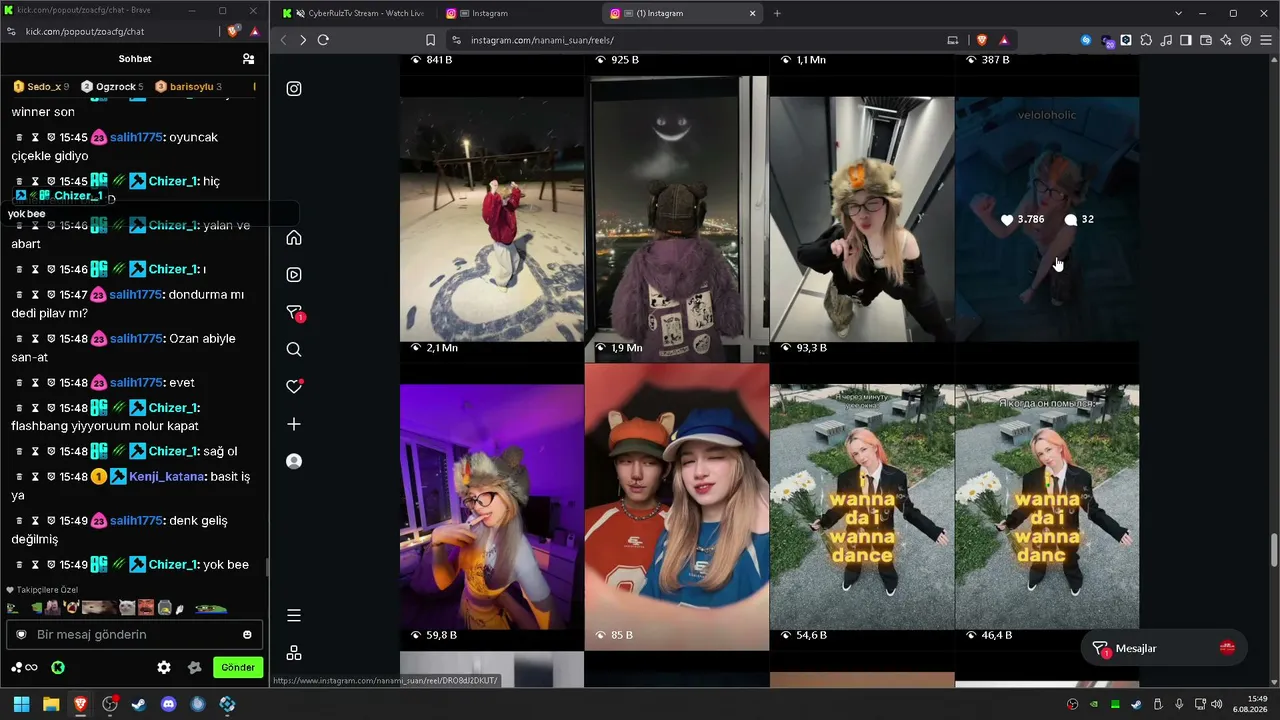Open Brave Rewards triangle icon

click(1004, 40)
